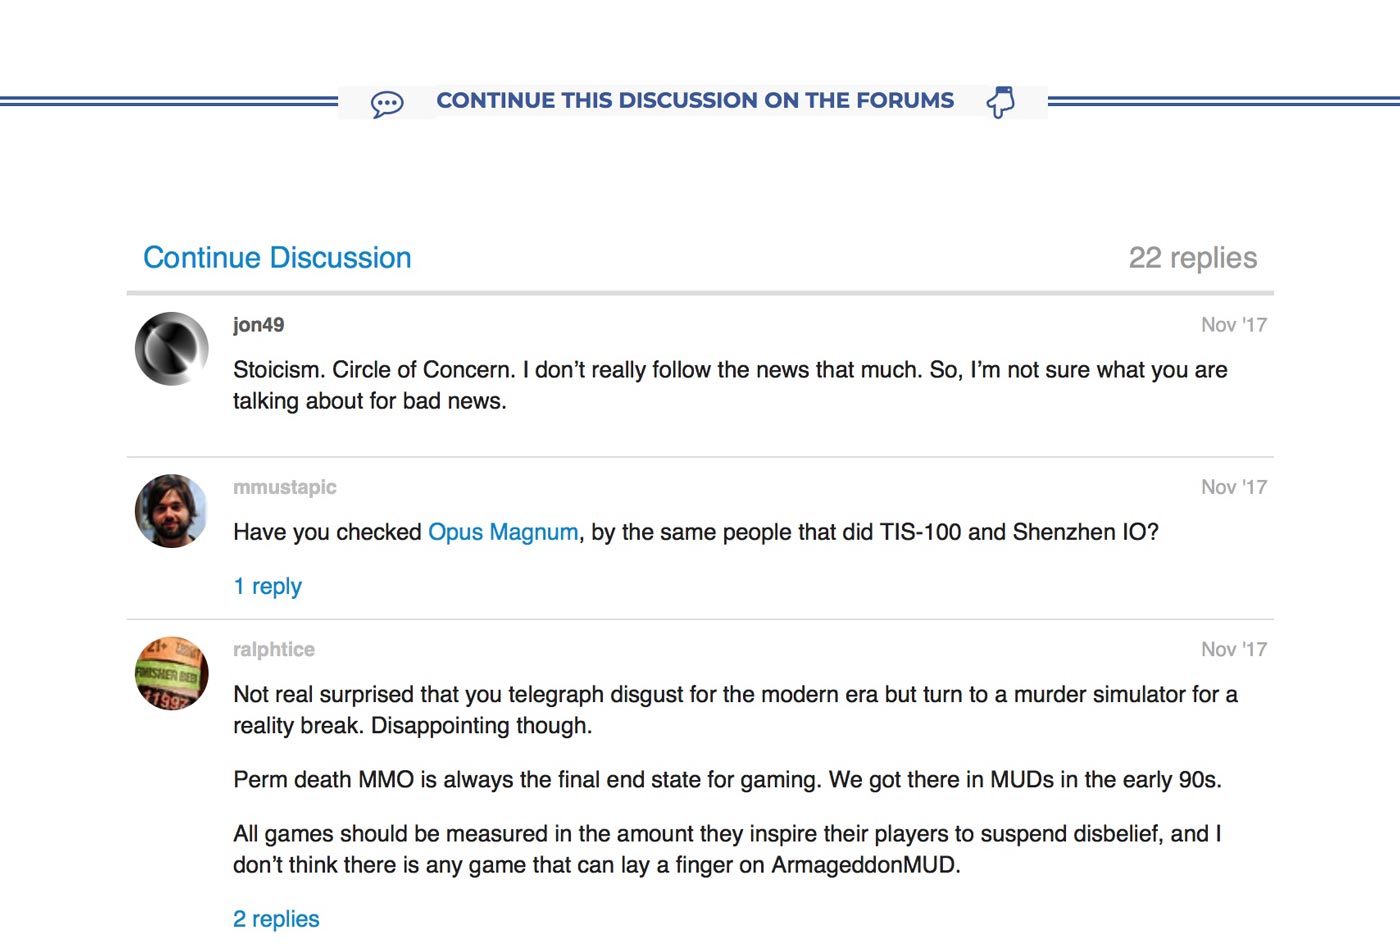The height and width of the screenshot is (946, 1400).
Task: Follow the Opus Magnum link
Action: coord(503,532)
